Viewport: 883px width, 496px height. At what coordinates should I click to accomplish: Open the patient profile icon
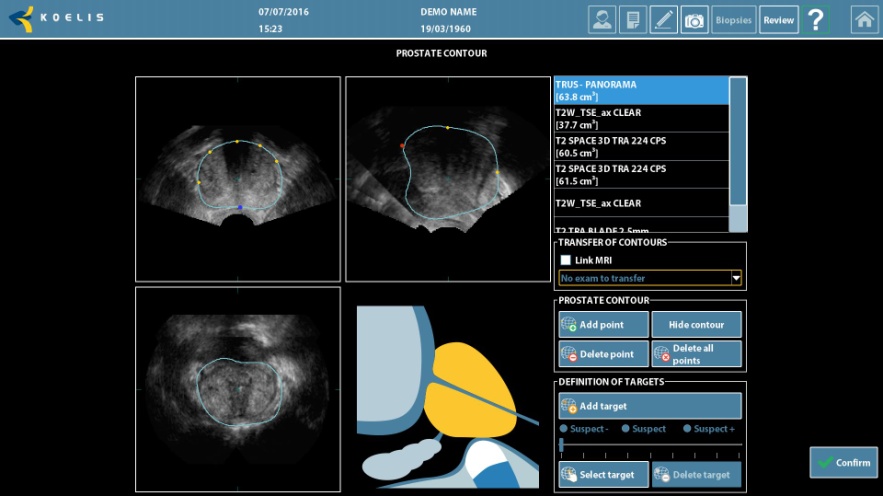[x=602, y=20]
